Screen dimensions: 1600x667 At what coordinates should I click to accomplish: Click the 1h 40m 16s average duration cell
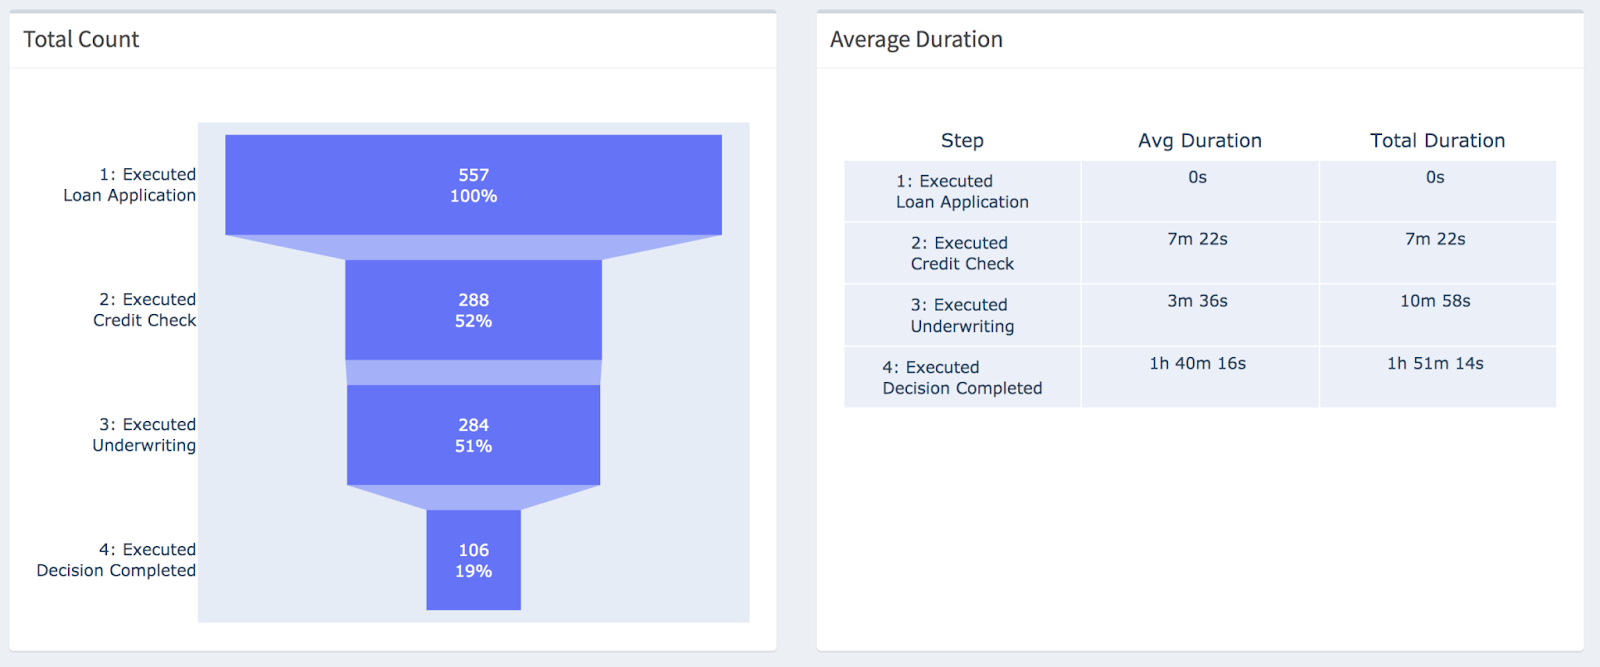click(1197, 363)
